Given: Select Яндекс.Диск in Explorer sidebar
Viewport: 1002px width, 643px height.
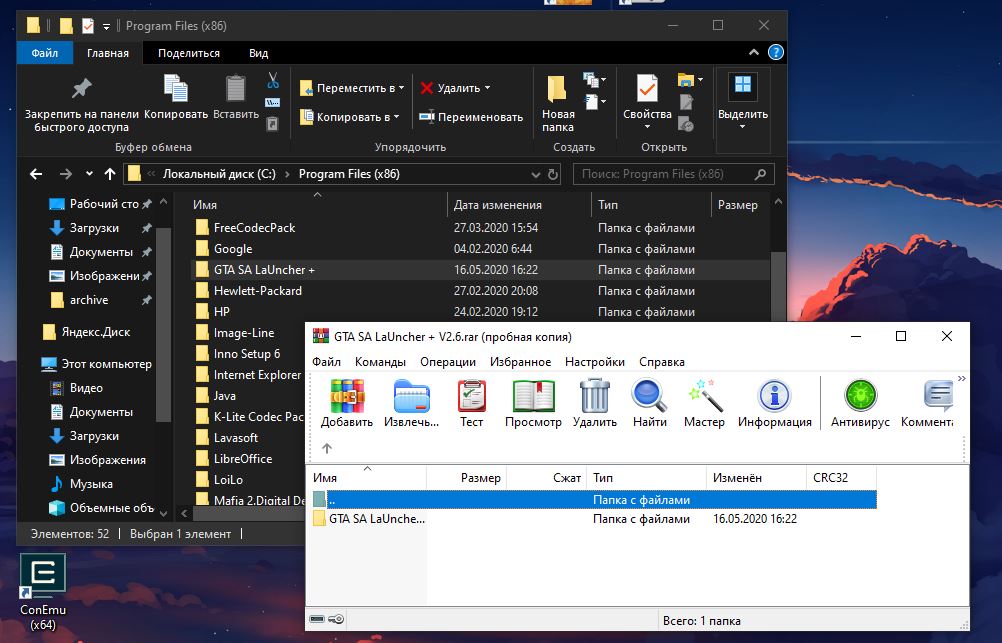Looking at the screenshot, I should (88, 332).
